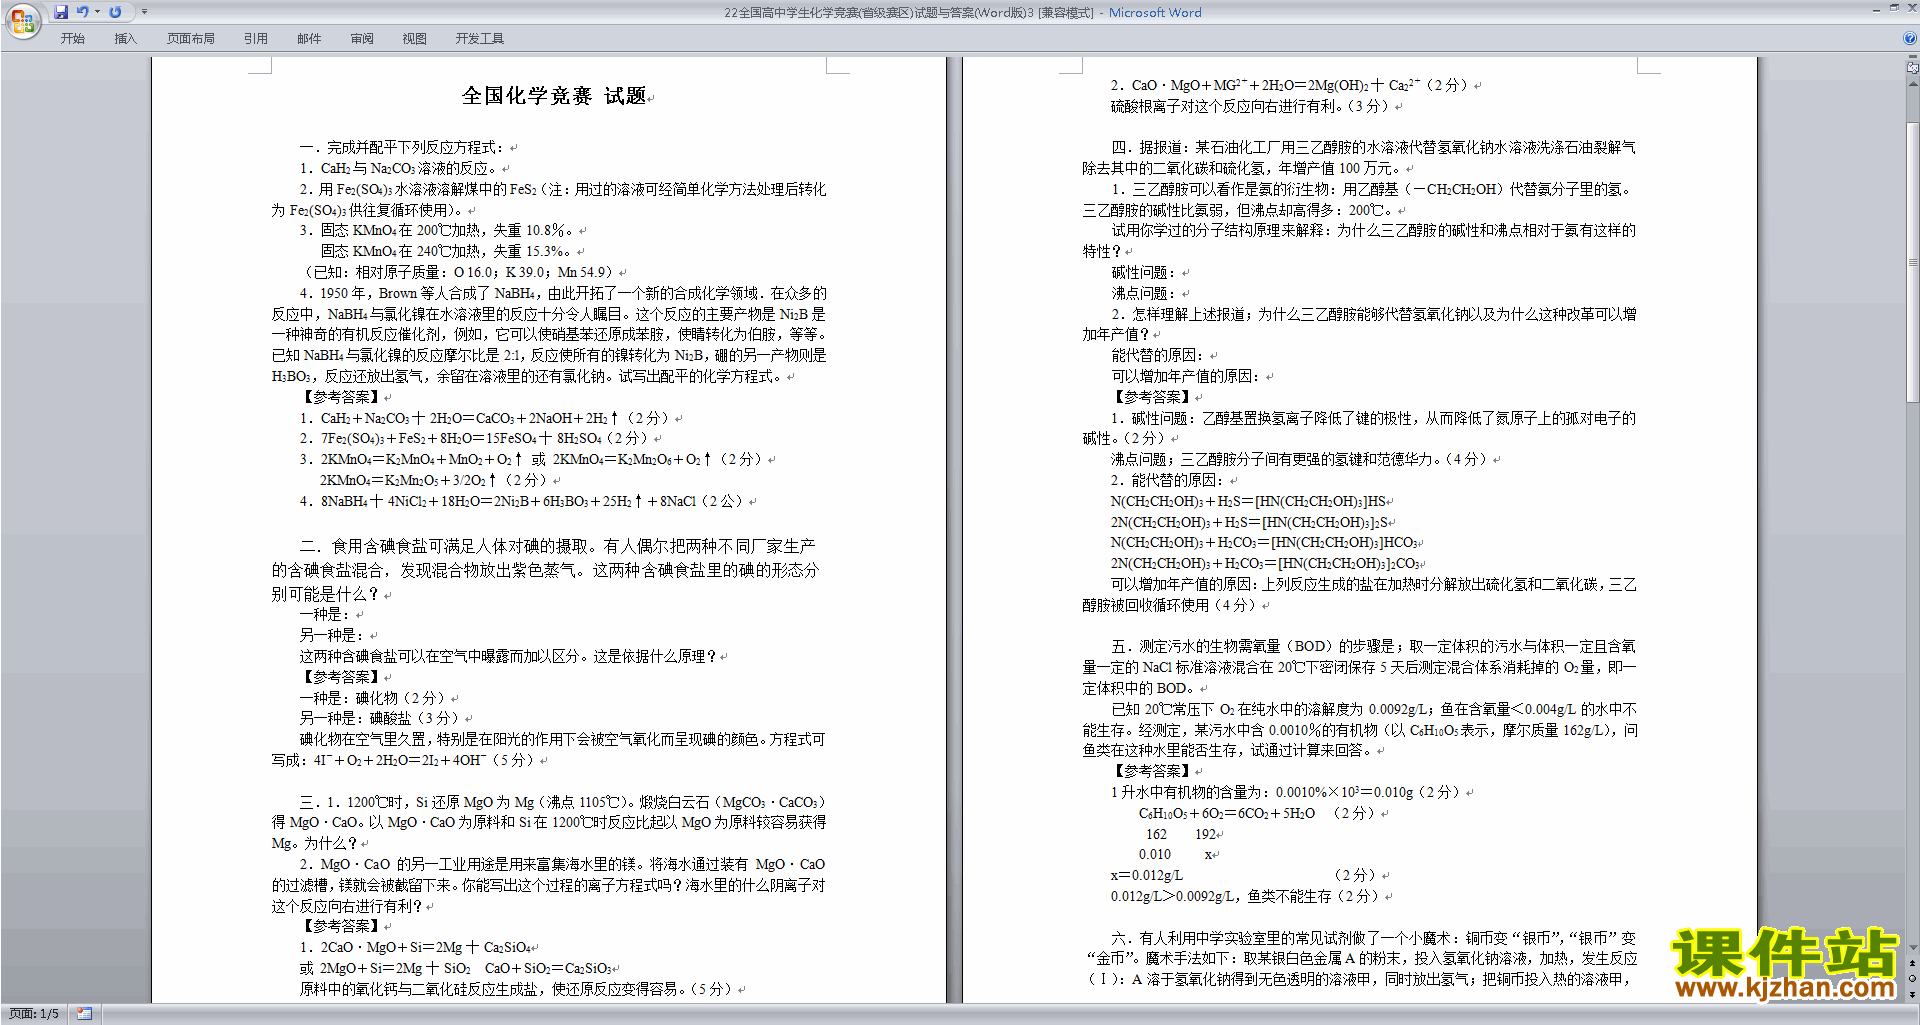The width and height of the screenshot is (1920, 1025).
Task: Click paragraph starting 二．食用含碘食盐
Action: (545, 570)
